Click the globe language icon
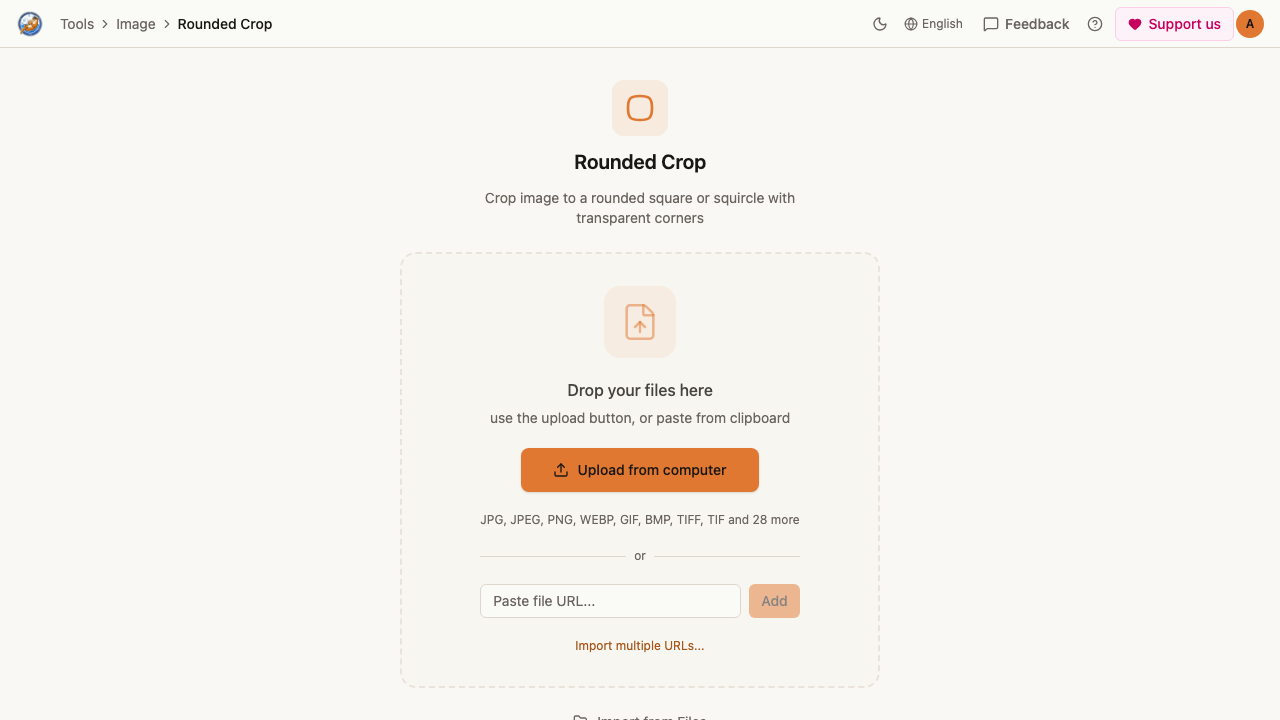The height and width of the screenshot is (720, 1280). [x=911, y=24]
